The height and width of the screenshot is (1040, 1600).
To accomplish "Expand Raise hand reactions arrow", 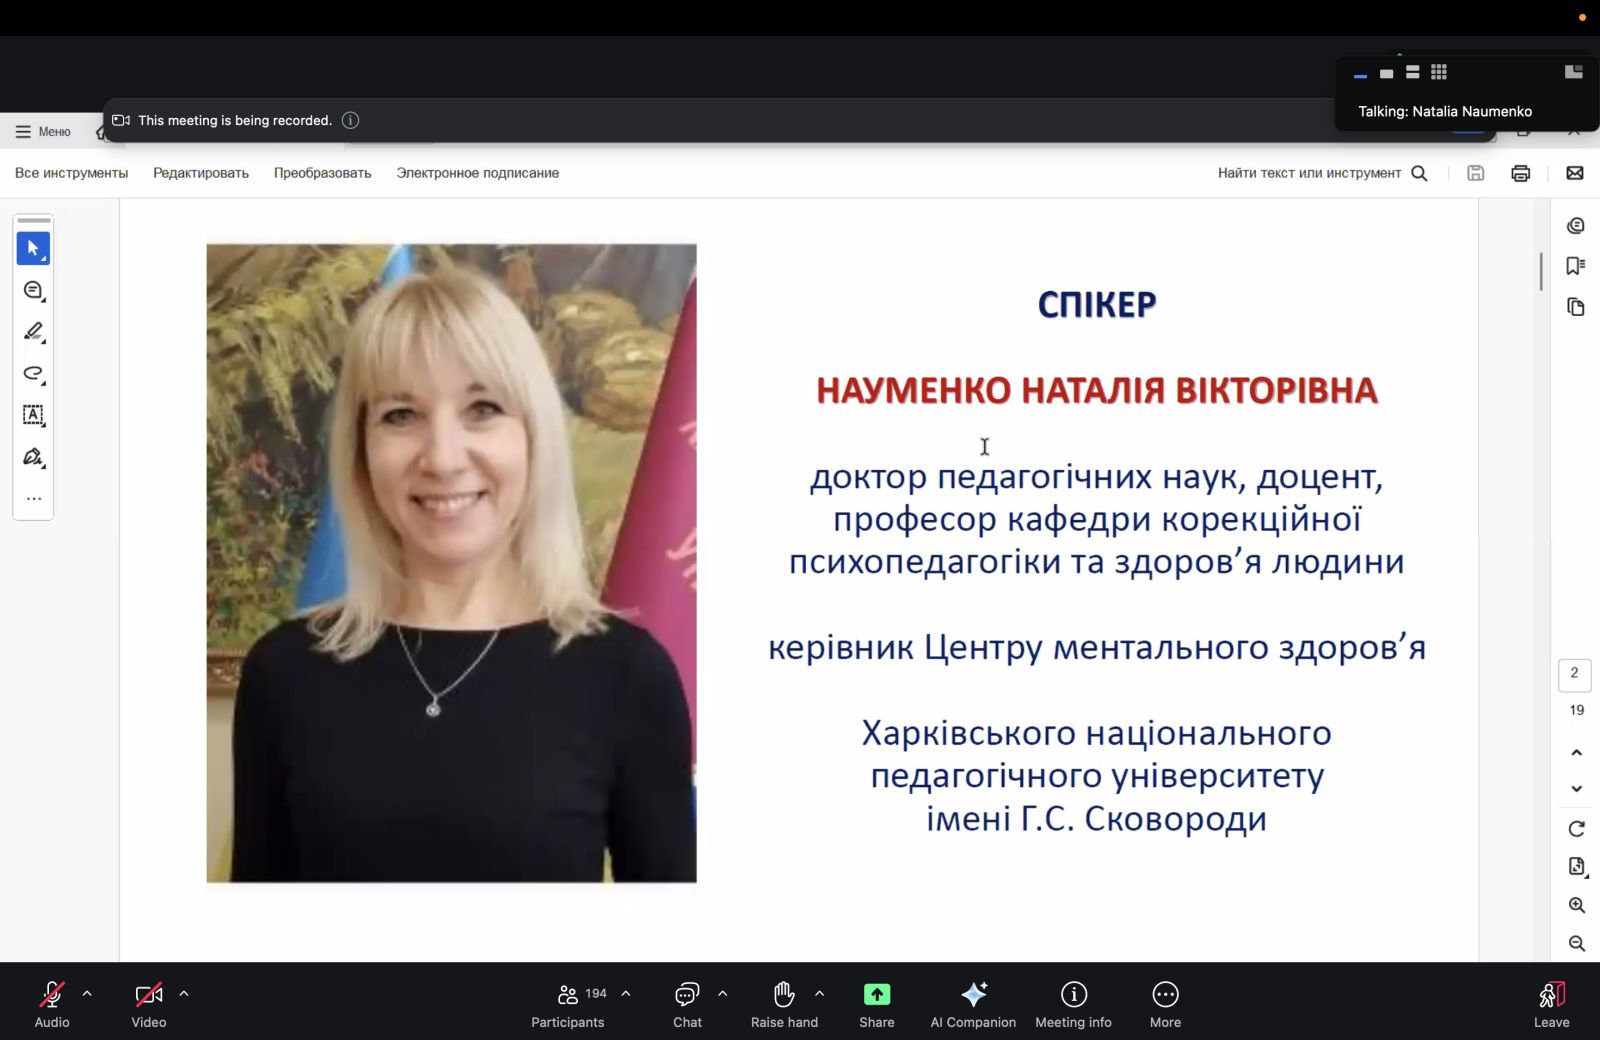I will point(820,994).
